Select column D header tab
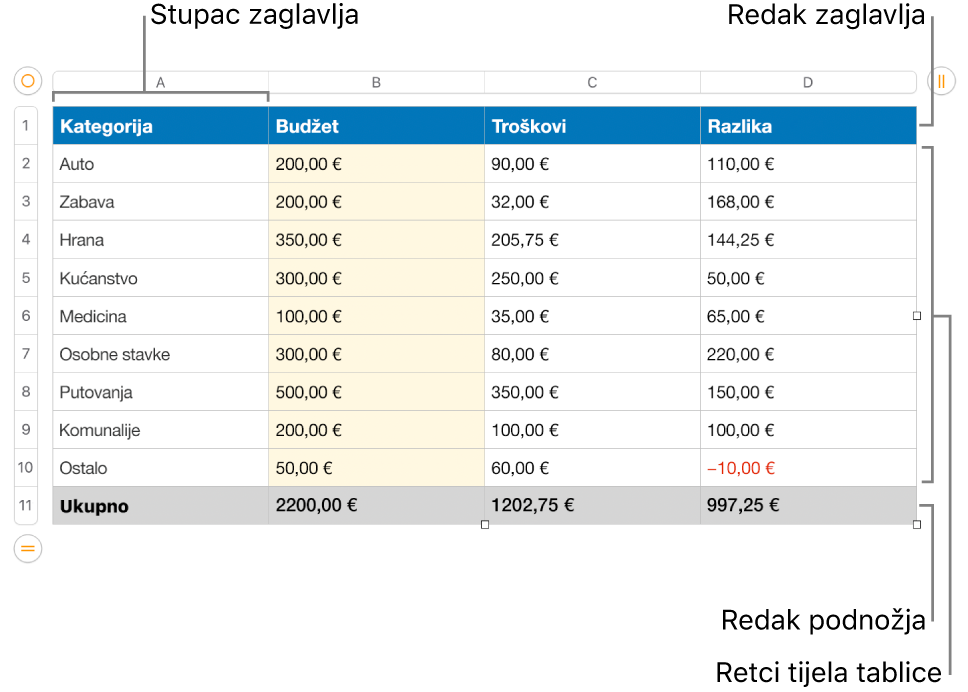The height and width of the screenshot is (692, 968). pos(808,82)
